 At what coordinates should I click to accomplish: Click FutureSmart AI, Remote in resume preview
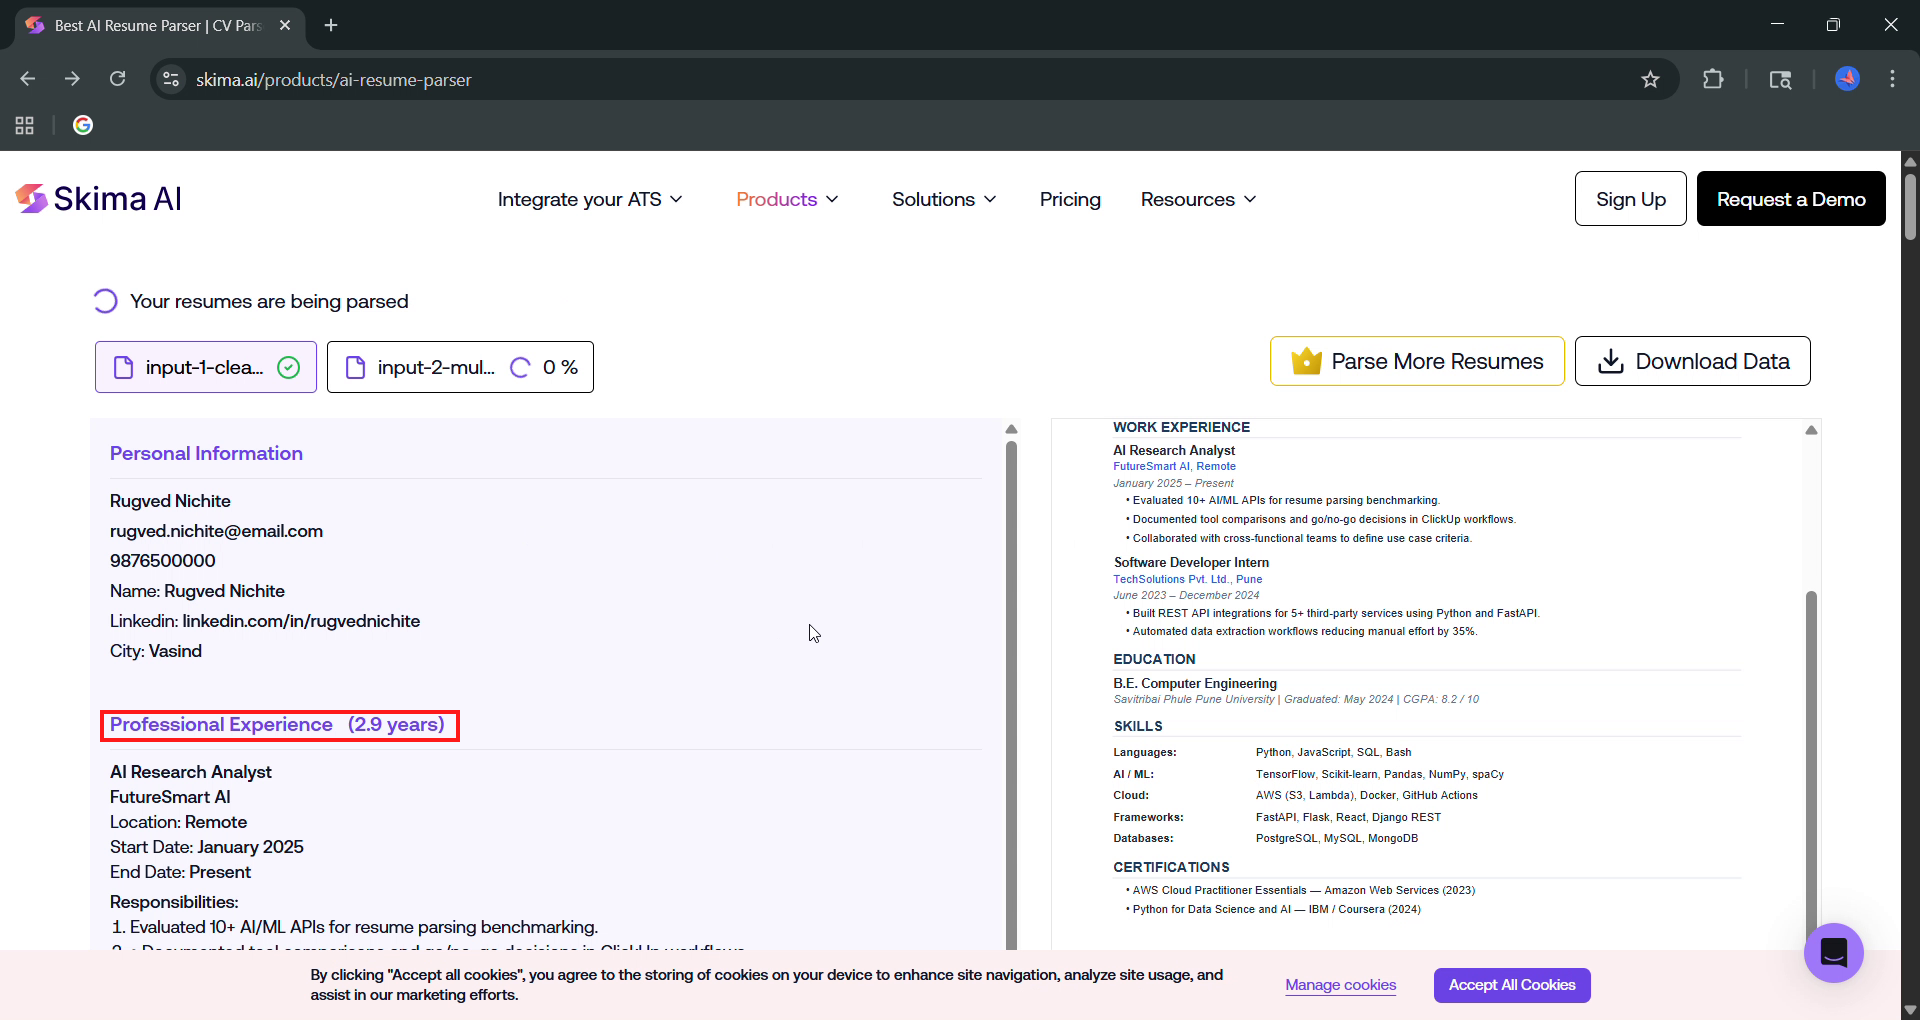click(1174, 466)
